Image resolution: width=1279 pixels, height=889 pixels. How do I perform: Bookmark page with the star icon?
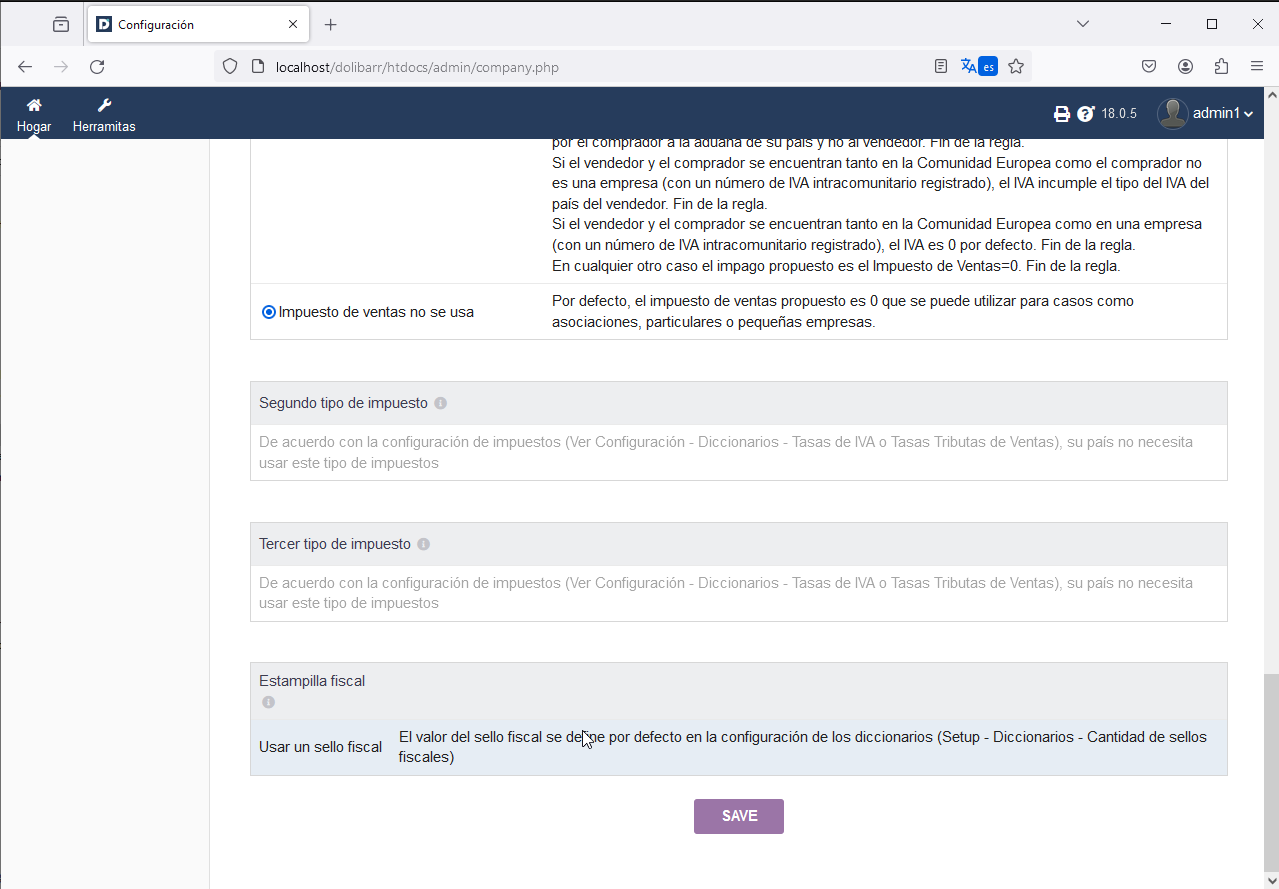1016,67
